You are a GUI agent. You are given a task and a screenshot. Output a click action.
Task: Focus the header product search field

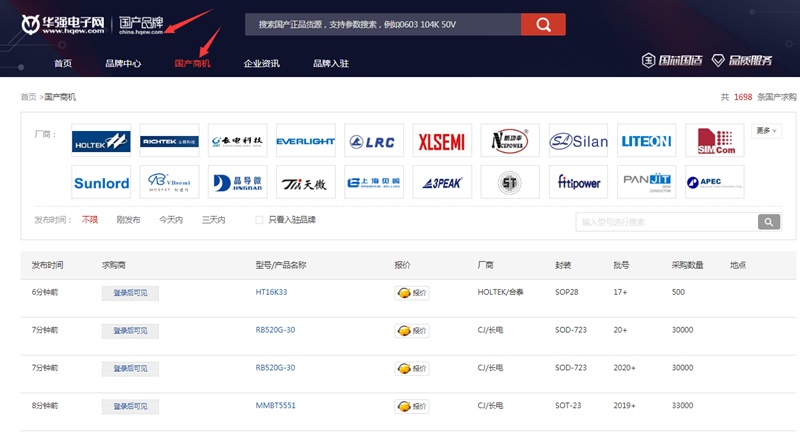point(383,24)
